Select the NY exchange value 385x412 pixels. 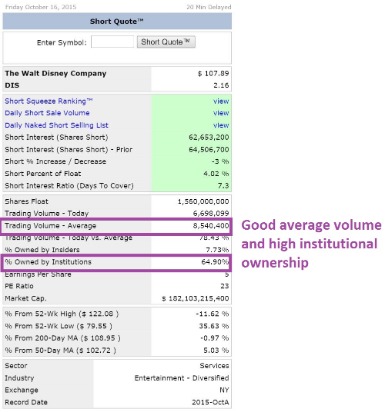tap(224, 390)
